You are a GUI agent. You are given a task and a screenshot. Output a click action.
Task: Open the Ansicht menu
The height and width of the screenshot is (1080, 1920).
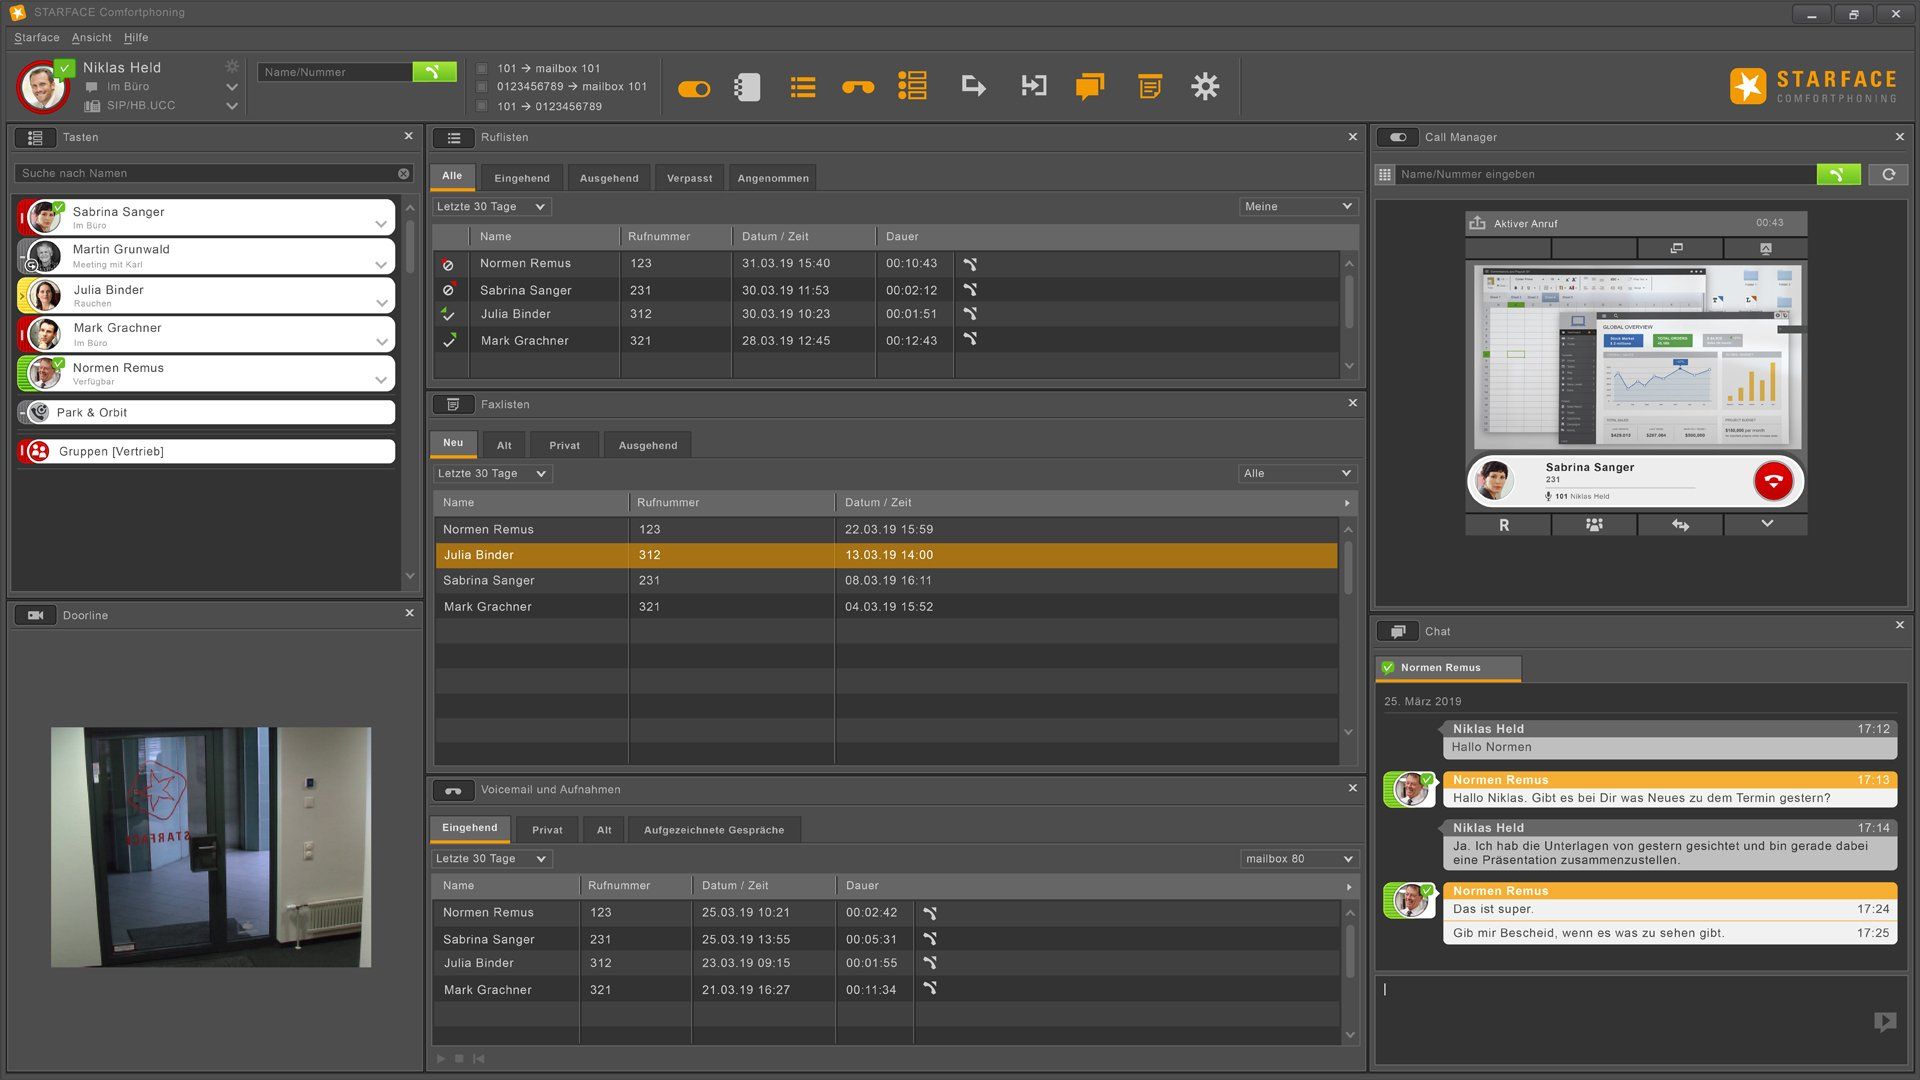(91, 37)
